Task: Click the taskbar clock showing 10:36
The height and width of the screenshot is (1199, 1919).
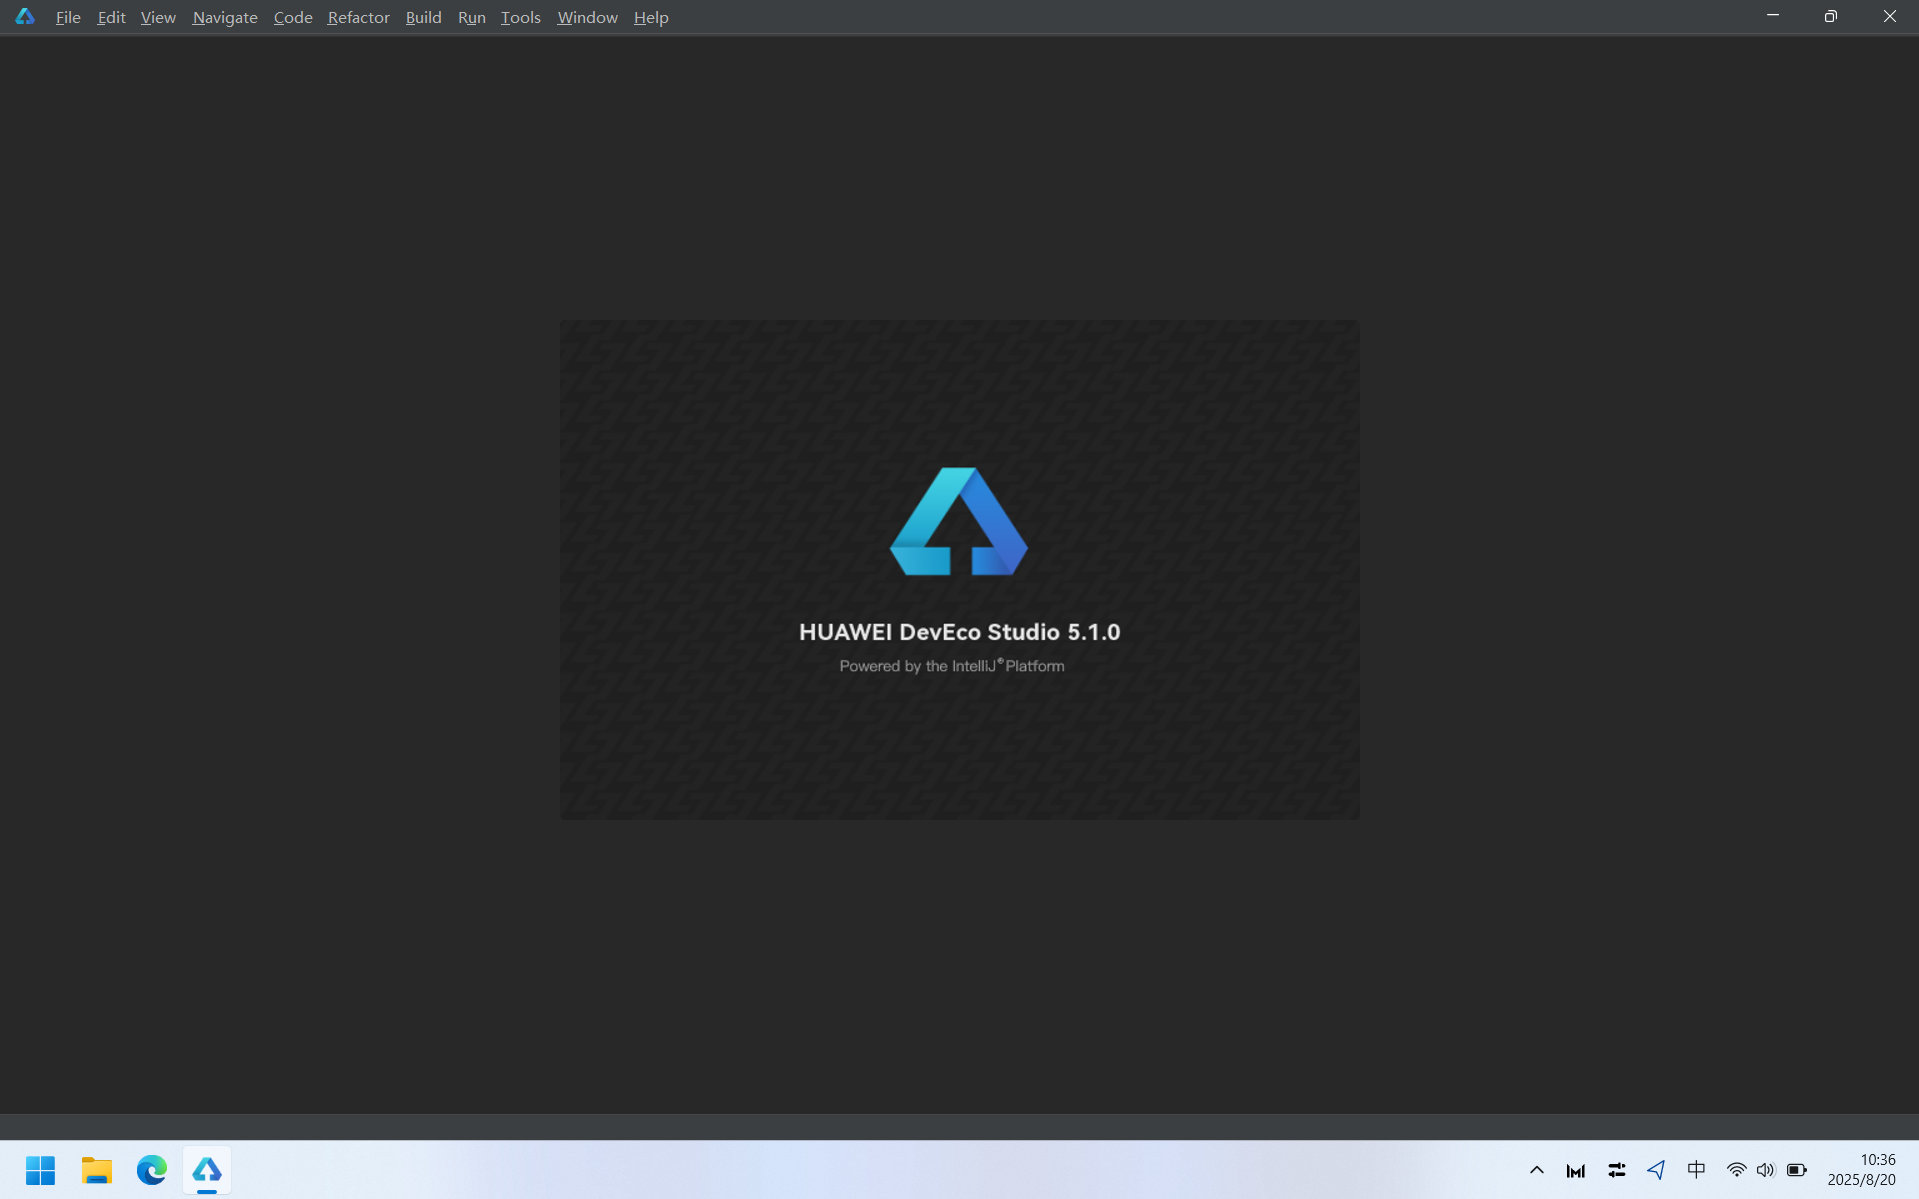Action: 1861,1170
